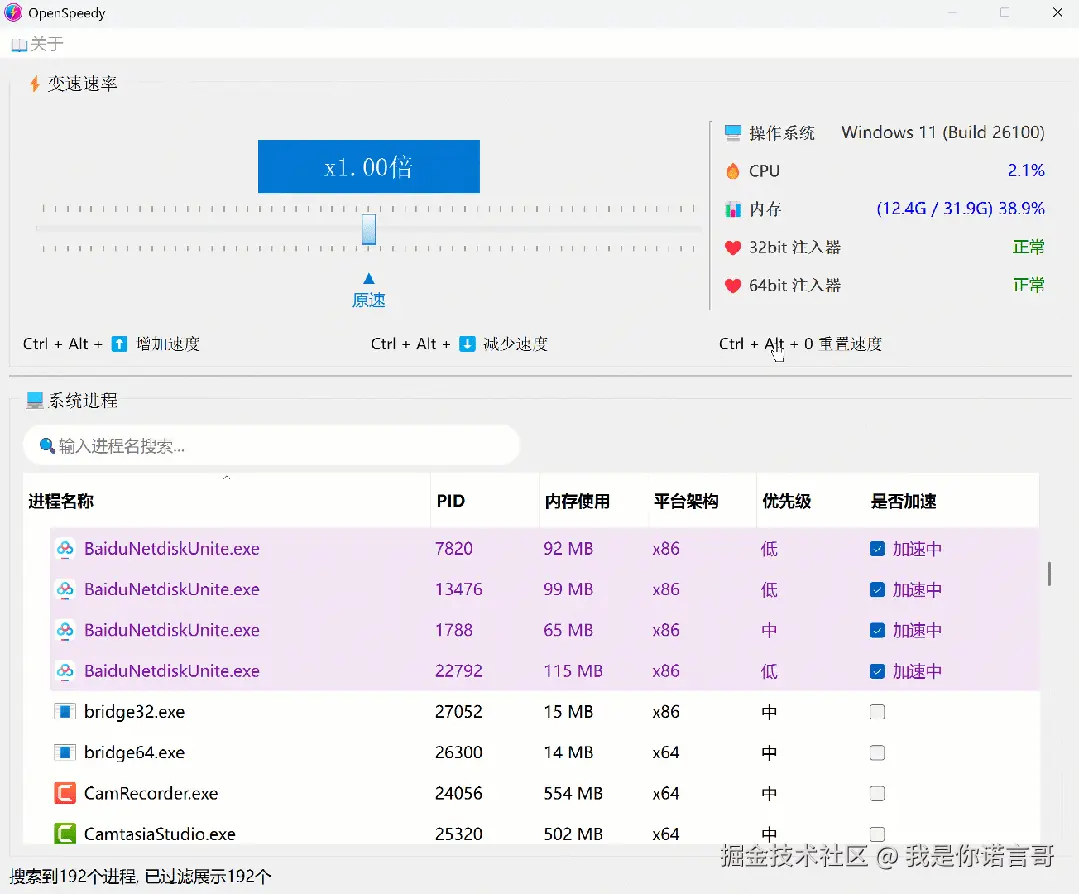
Task: Close the OpenSpeedy window
Action: click(1058, 12)
